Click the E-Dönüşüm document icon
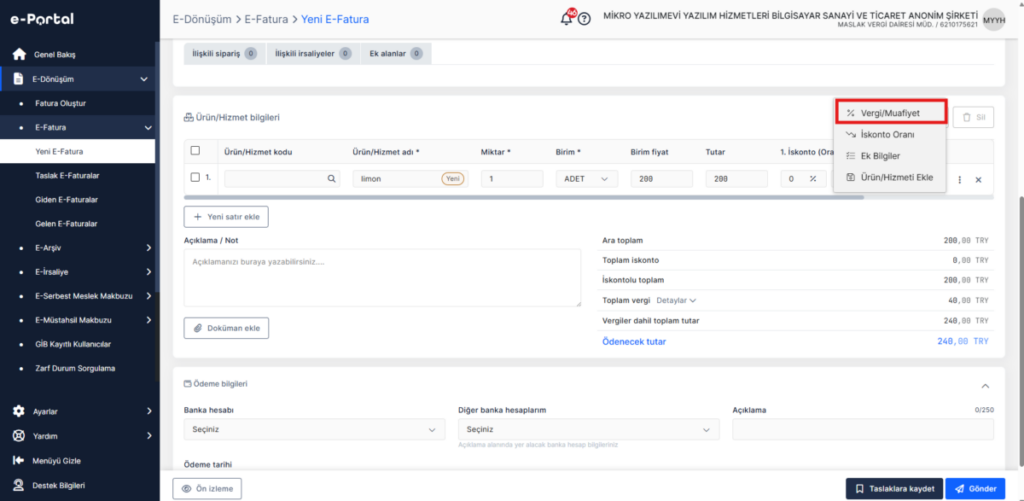The image size is (1024, 501). [19, 79]
